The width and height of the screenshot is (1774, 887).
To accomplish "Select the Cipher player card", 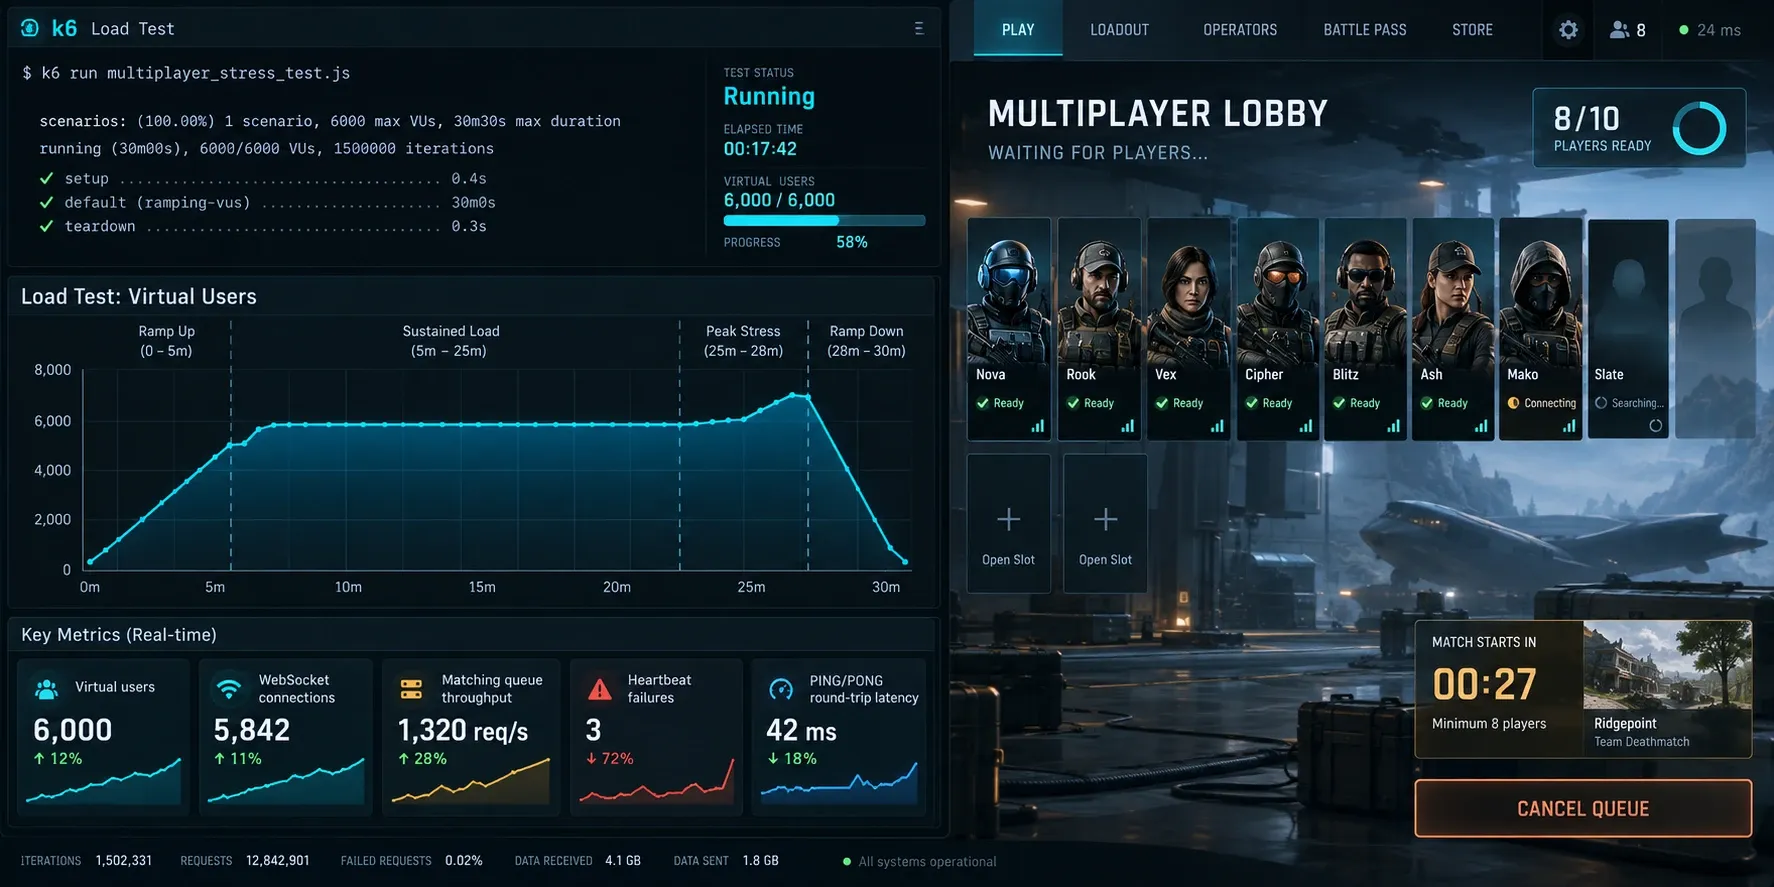I will 1277,329.
